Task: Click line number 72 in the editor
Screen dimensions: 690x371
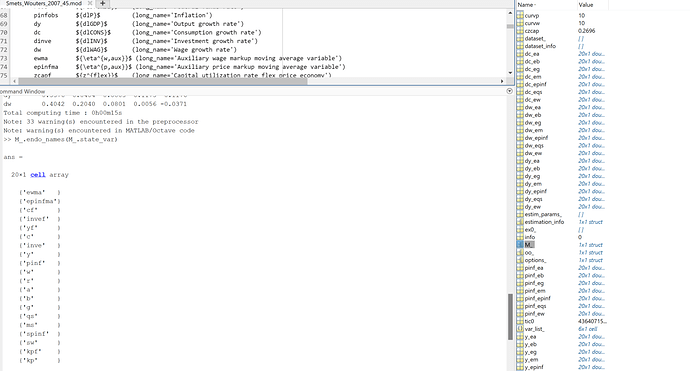Action: (4, 50)
